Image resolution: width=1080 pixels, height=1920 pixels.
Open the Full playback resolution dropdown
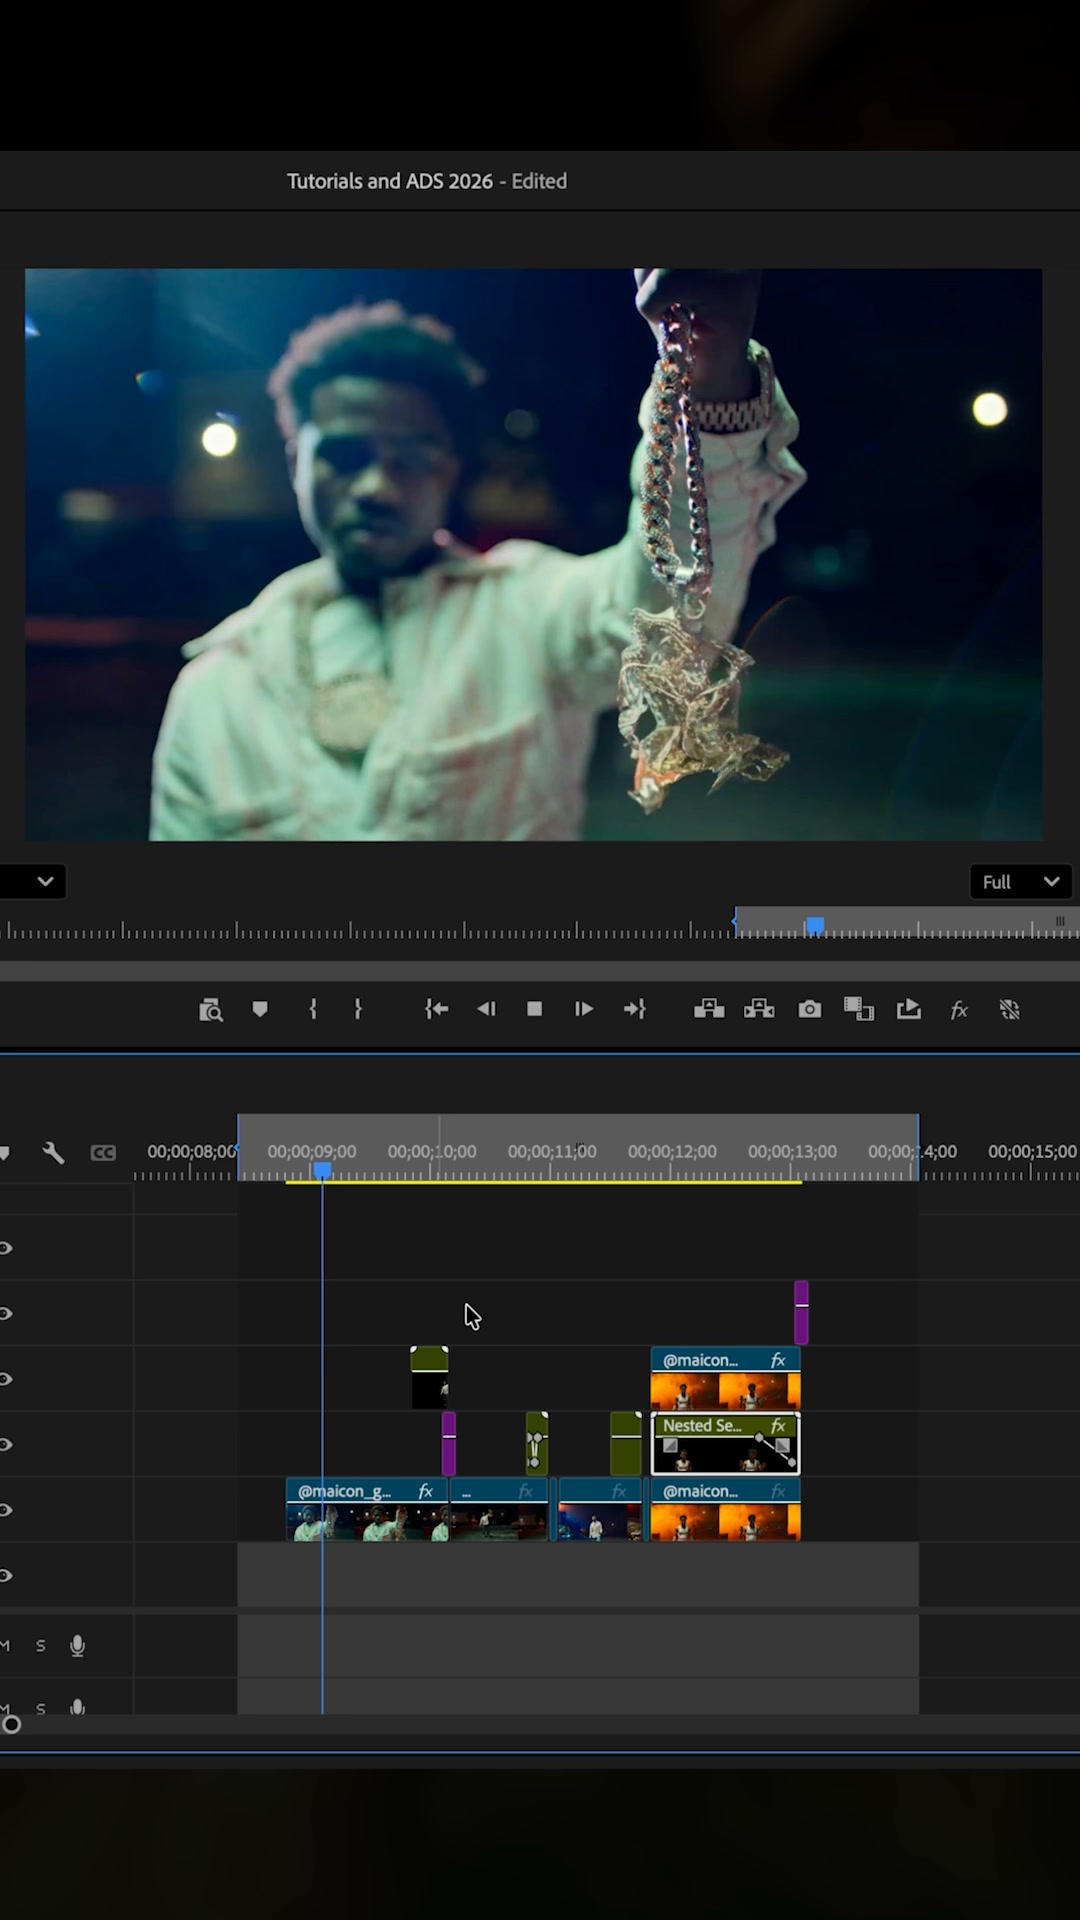1021,881
